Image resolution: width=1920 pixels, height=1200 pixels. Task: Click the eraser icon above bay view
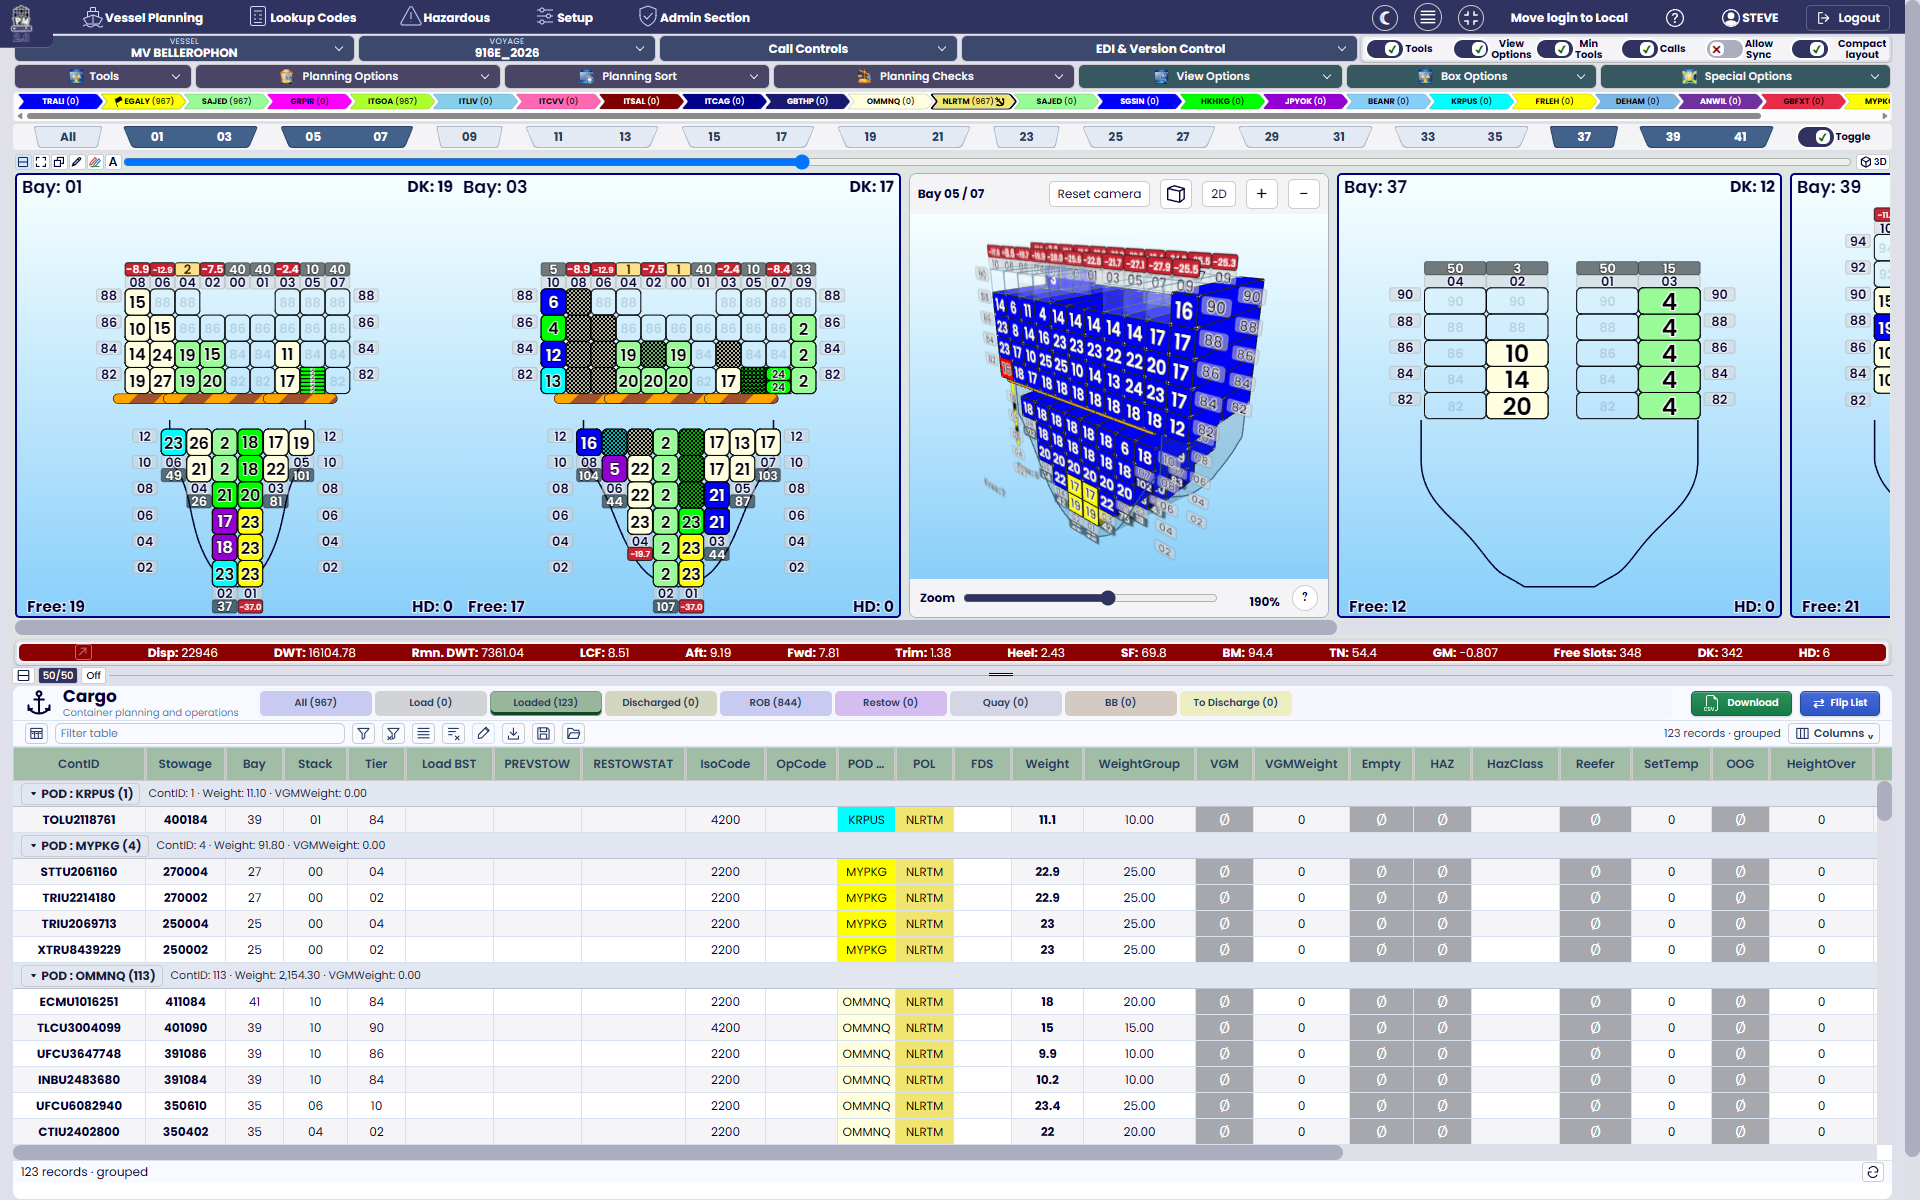click(x=95, y=161)
